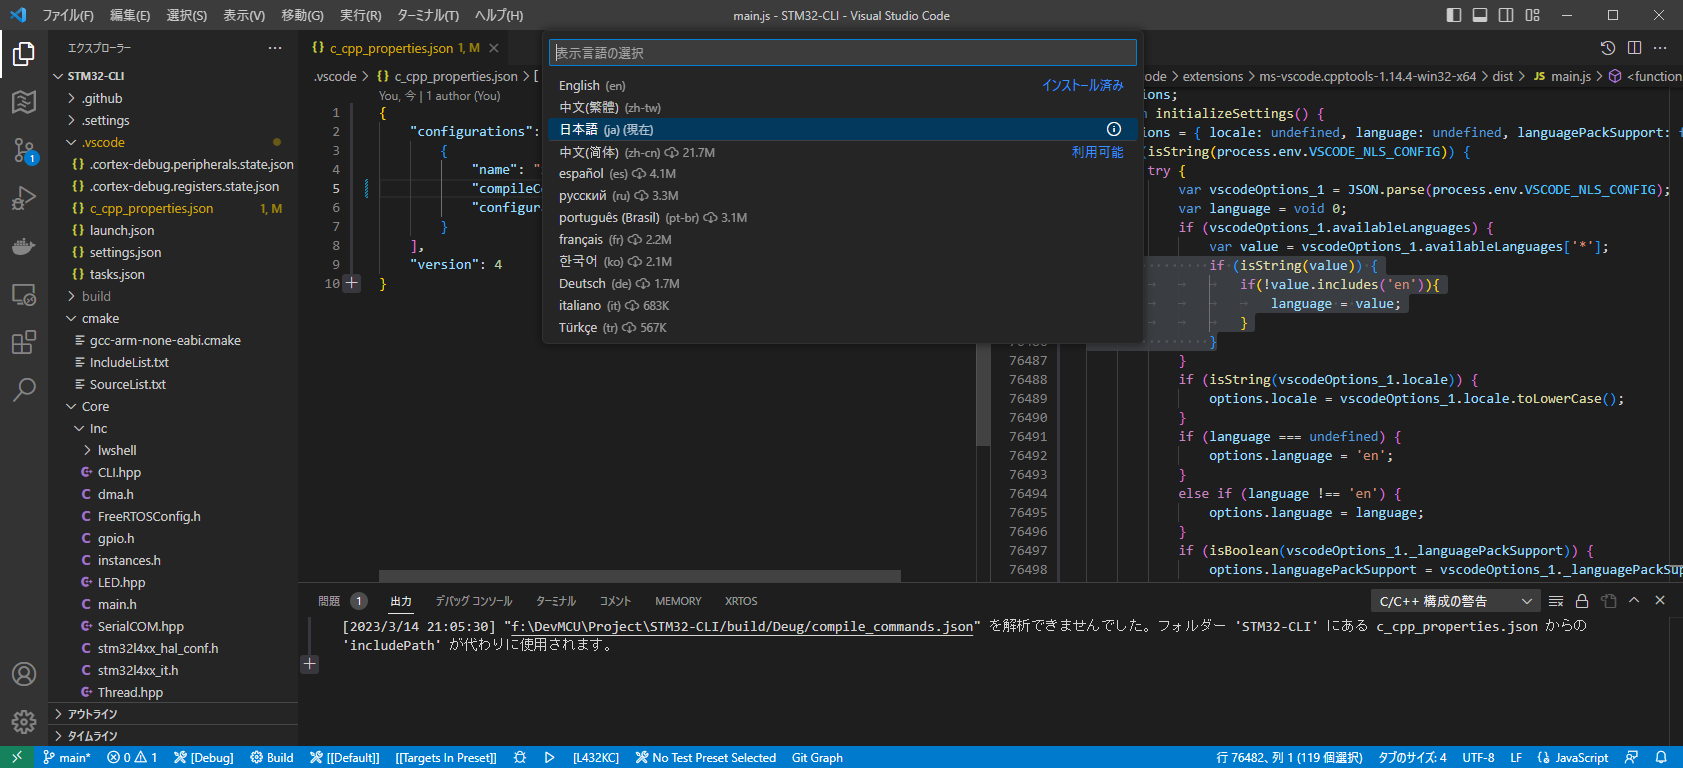The height and width of the screenshot is (768, 1683).
Task: Split the editor to the right
Action: click(1634, 48)
